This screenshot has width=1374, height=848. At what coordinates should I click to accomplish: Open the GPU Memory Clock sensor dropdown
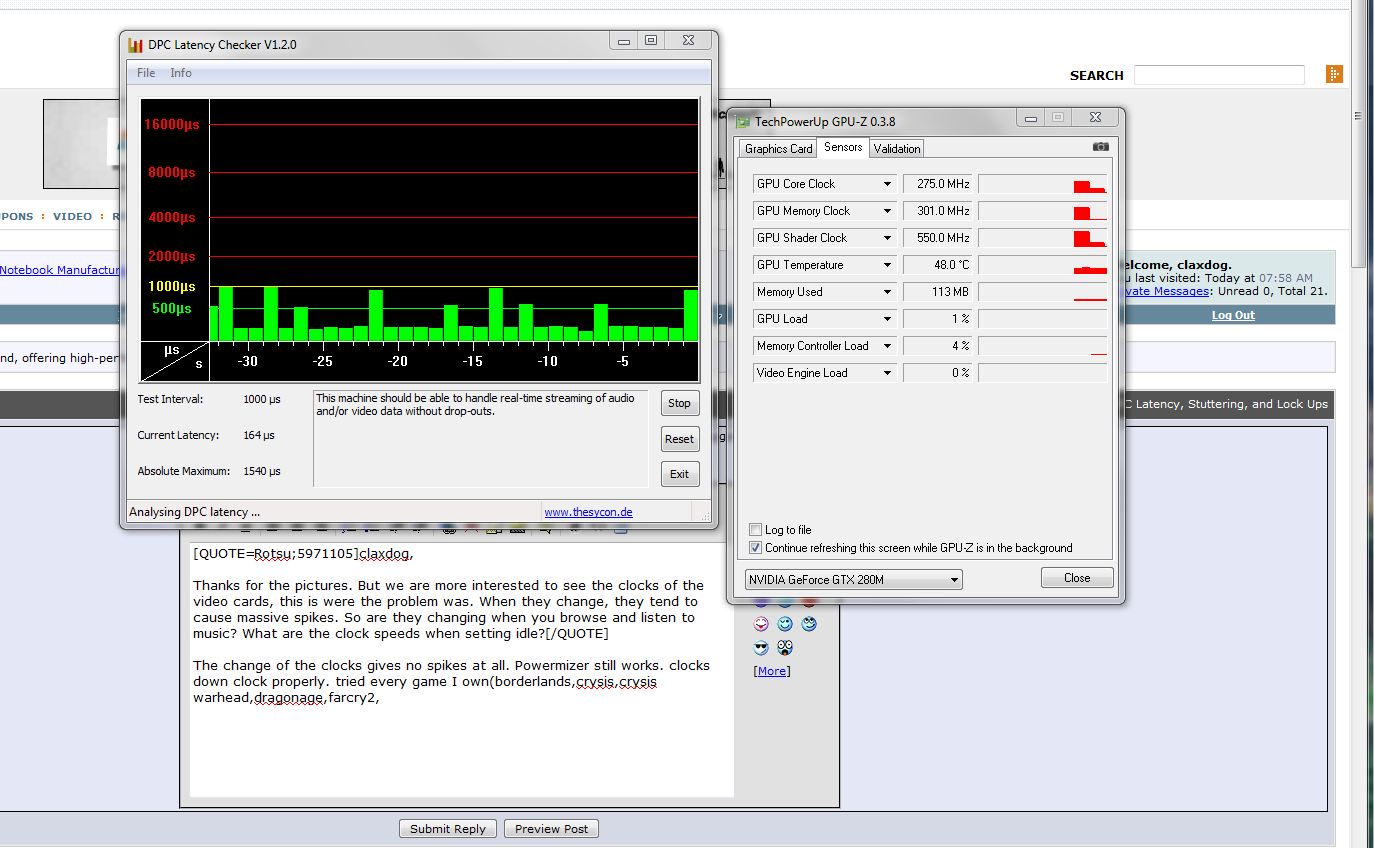pos(887,211)
